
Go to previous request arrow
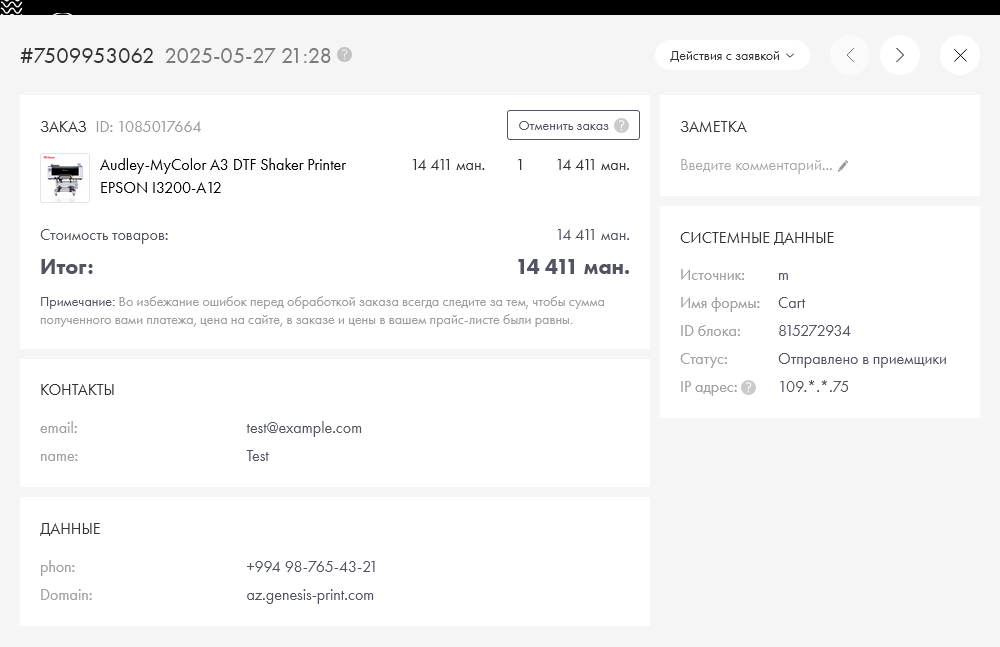[x=850, y=56]
